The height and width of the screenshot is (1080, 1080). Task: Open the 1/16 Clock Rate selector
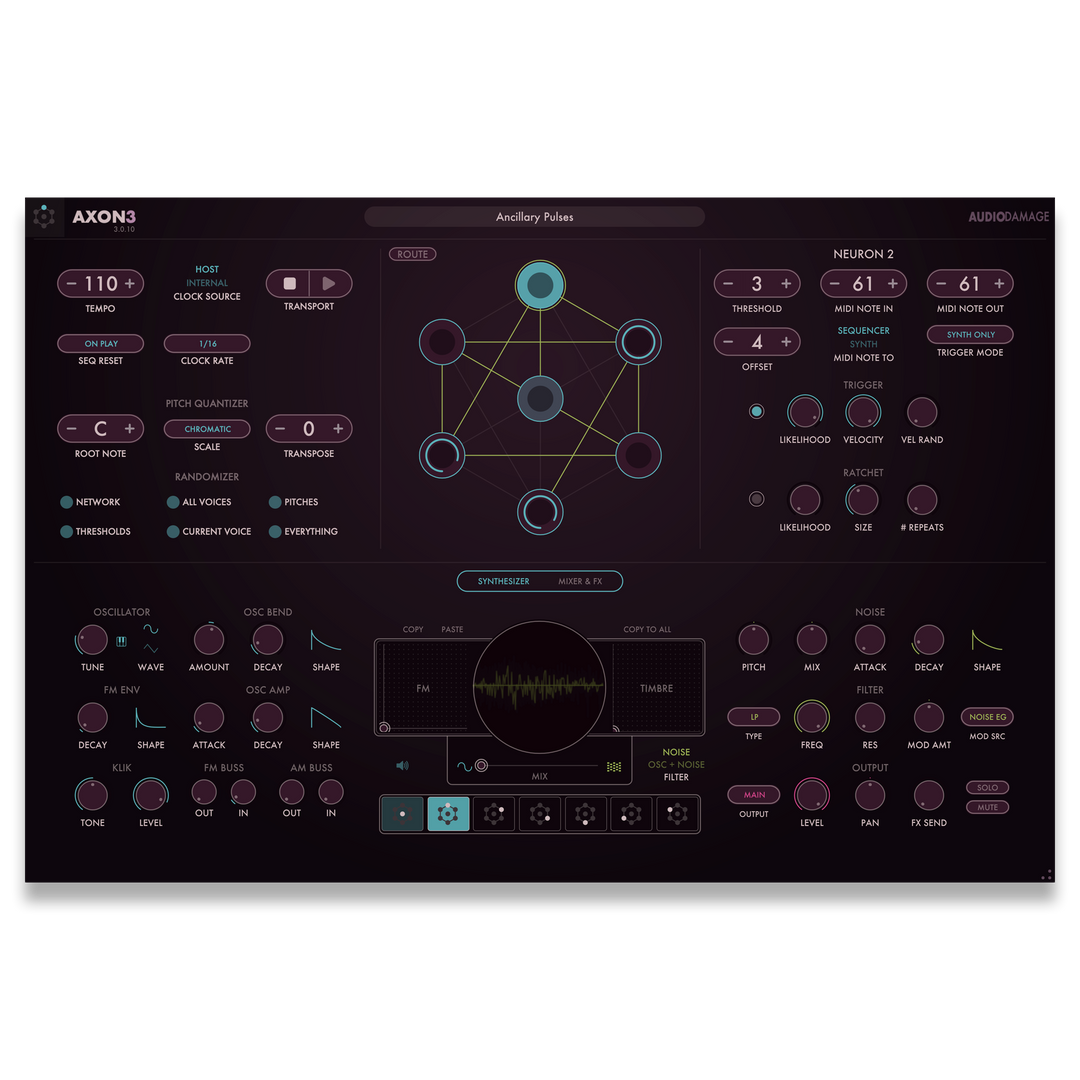tap(207, 343)
